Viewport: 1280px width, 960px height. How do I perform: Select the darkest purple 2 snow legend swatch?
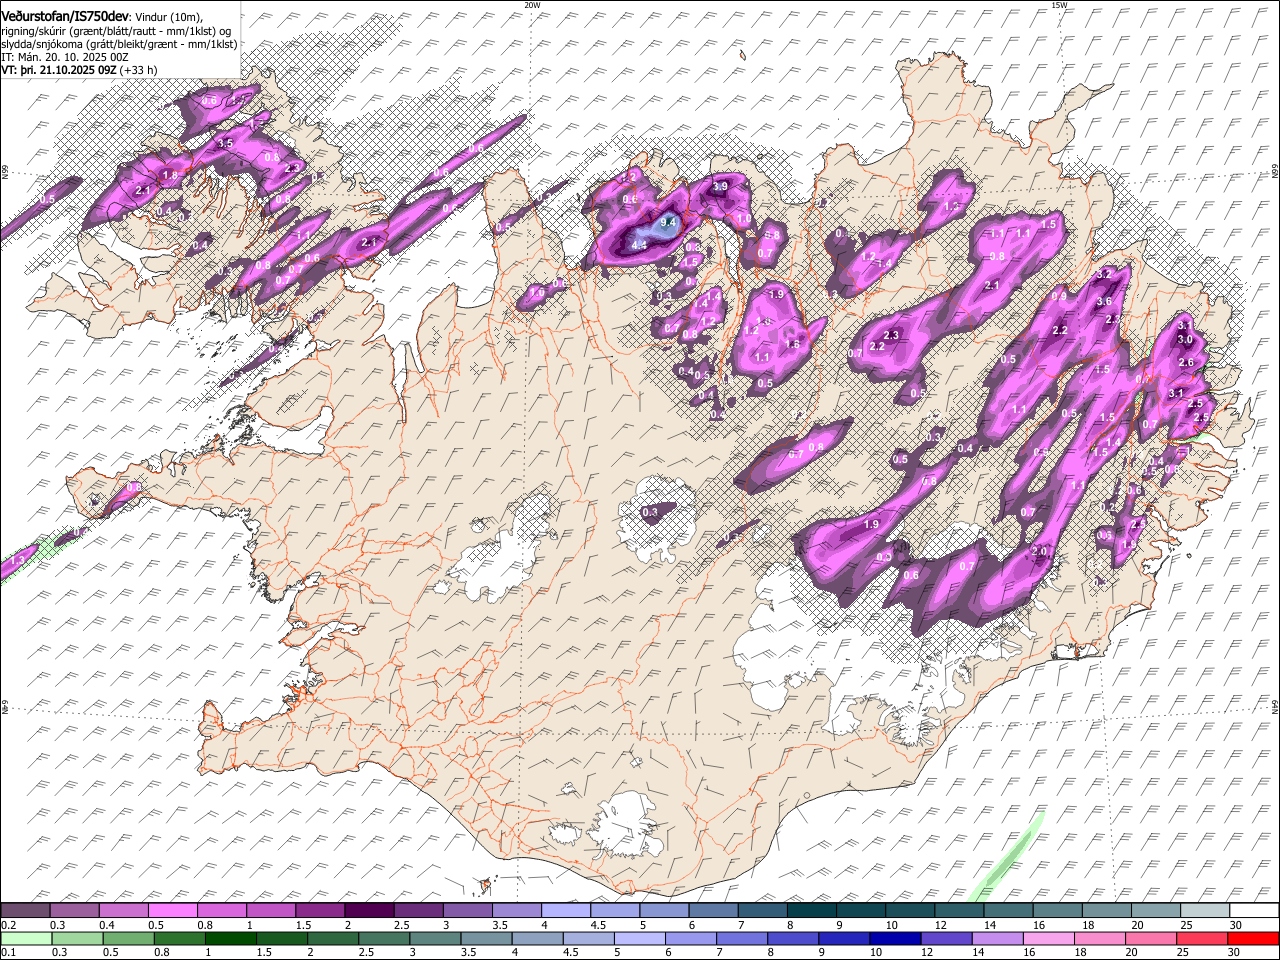pos(368,910)
